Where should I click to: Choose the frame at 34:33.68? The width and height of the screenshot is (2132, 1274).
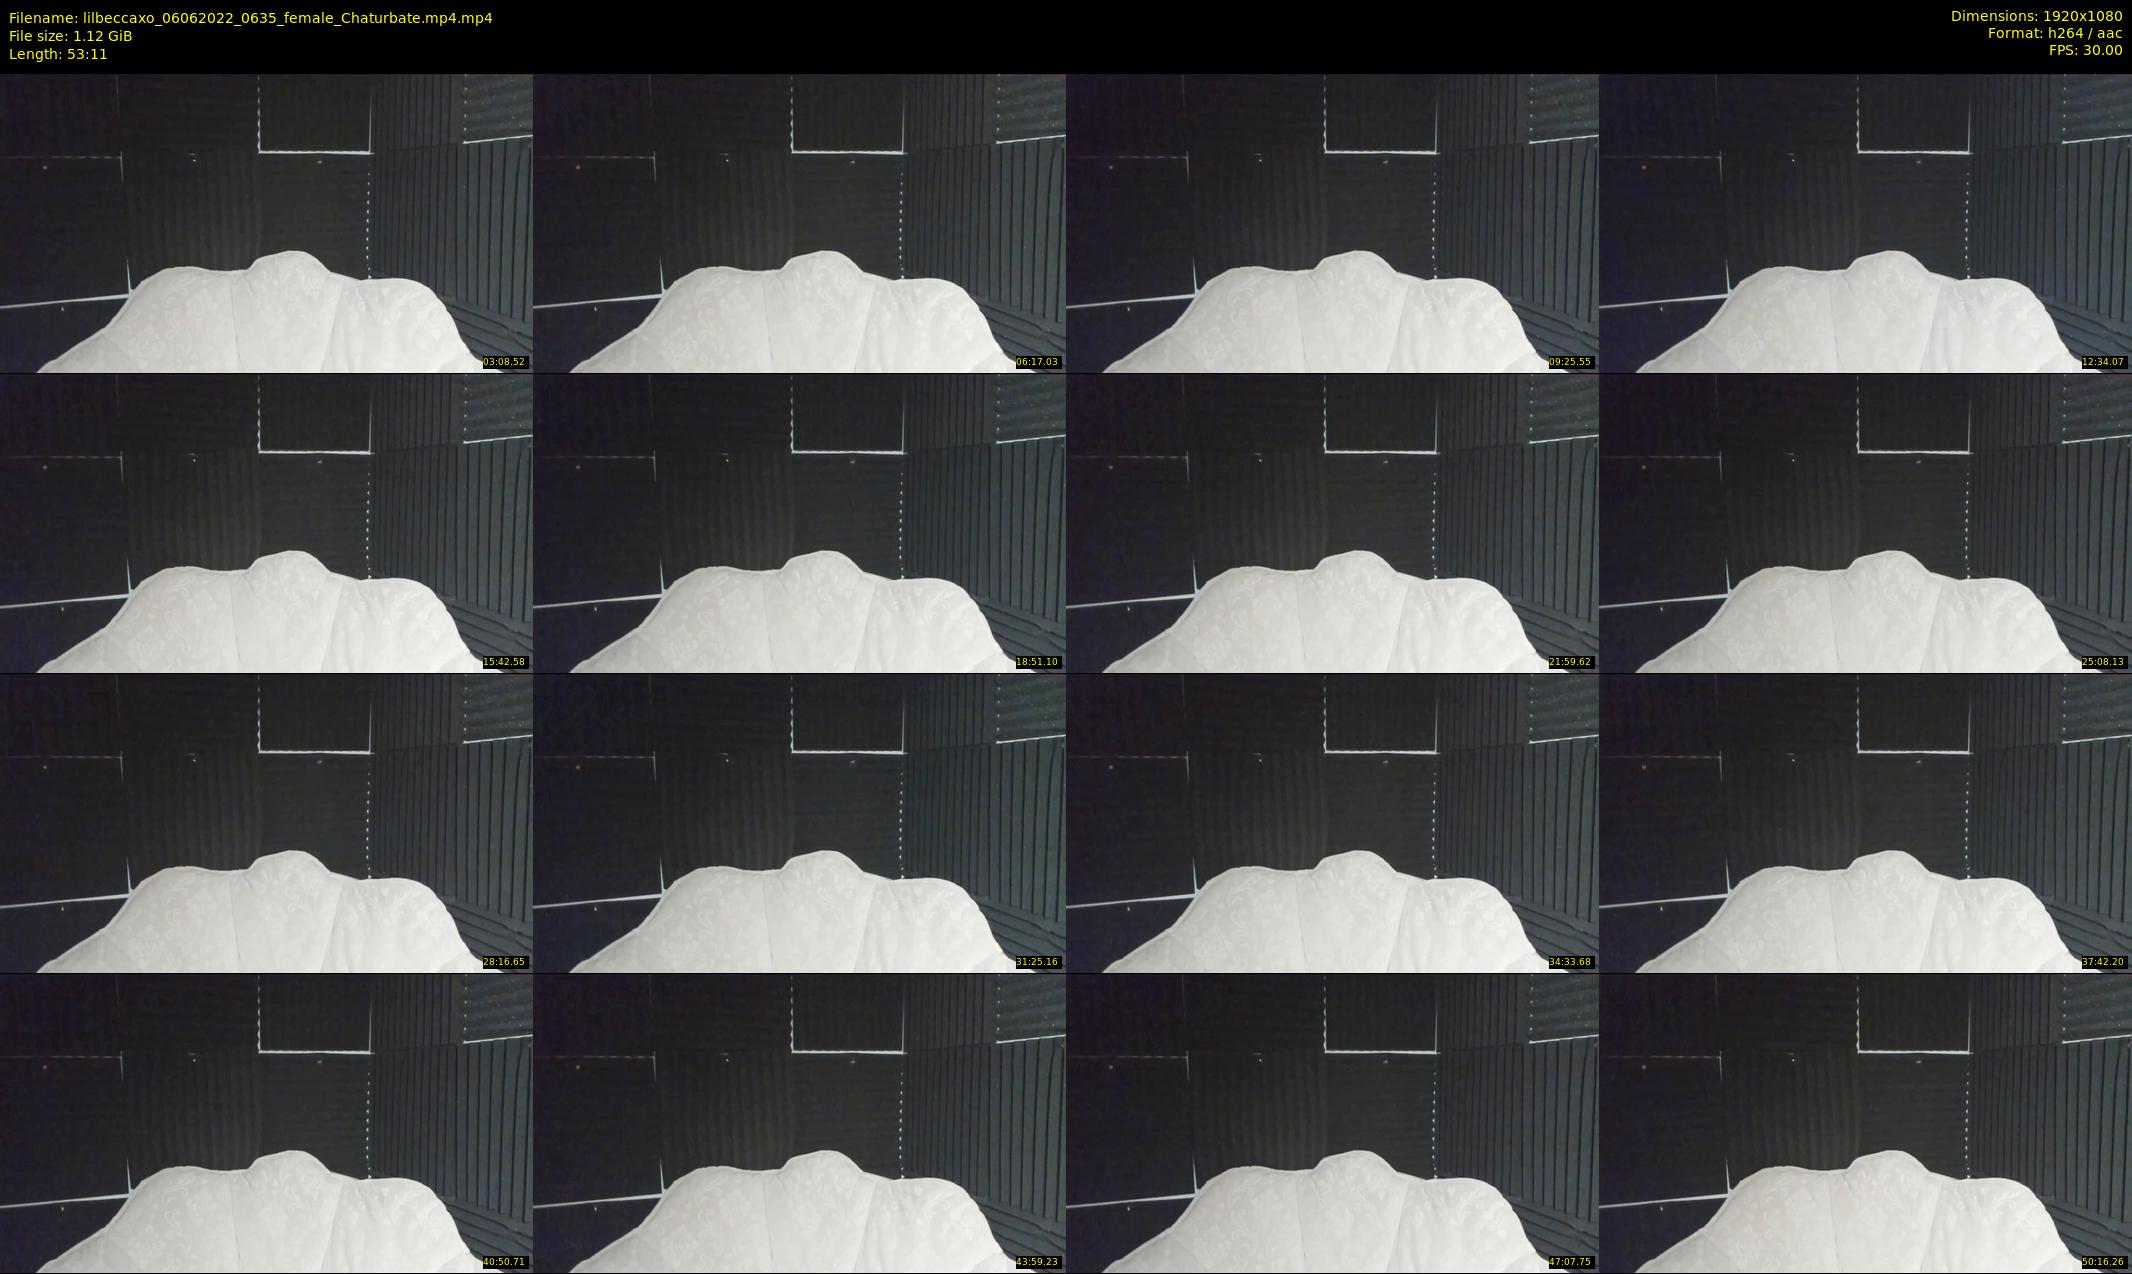[x=1332, y=823]
